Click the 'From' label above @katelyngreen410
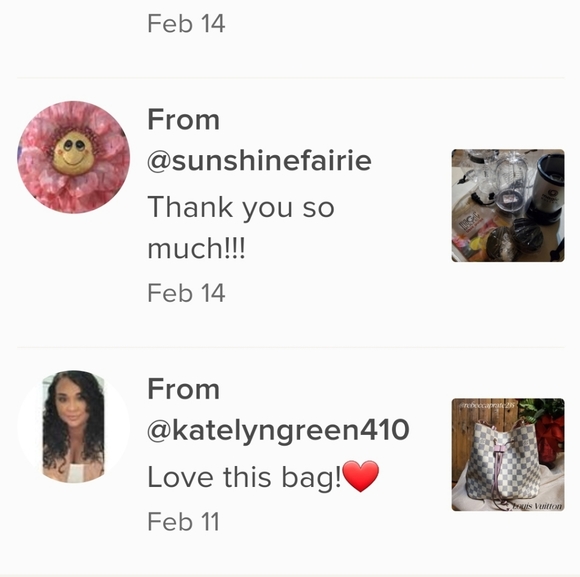The width and height of the screenshot is (580, 577). click(183, 389)
